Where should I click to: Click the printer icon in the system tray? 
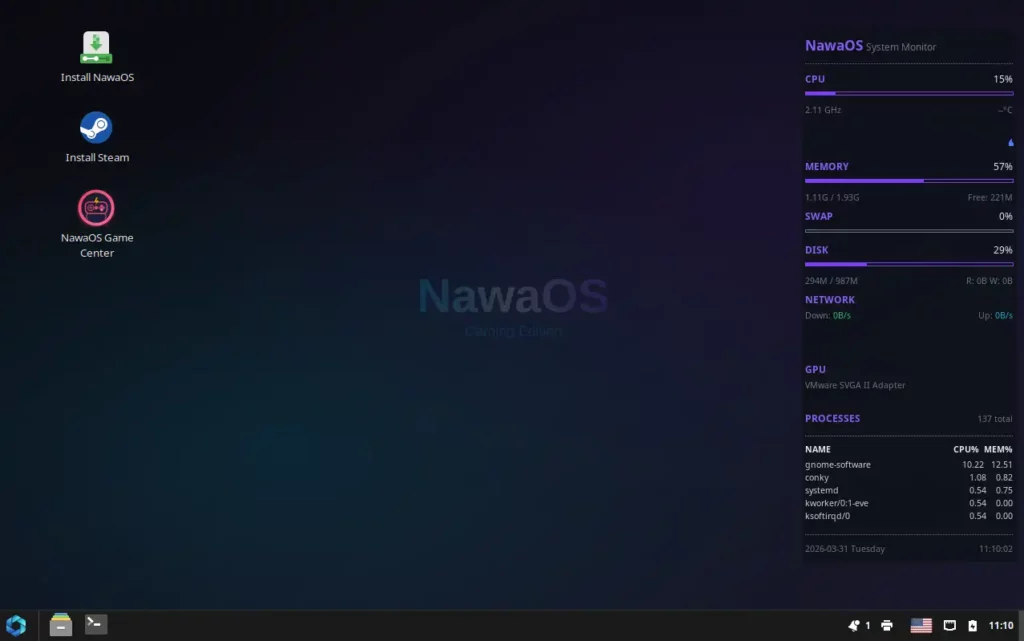click(x=887, y=624)
